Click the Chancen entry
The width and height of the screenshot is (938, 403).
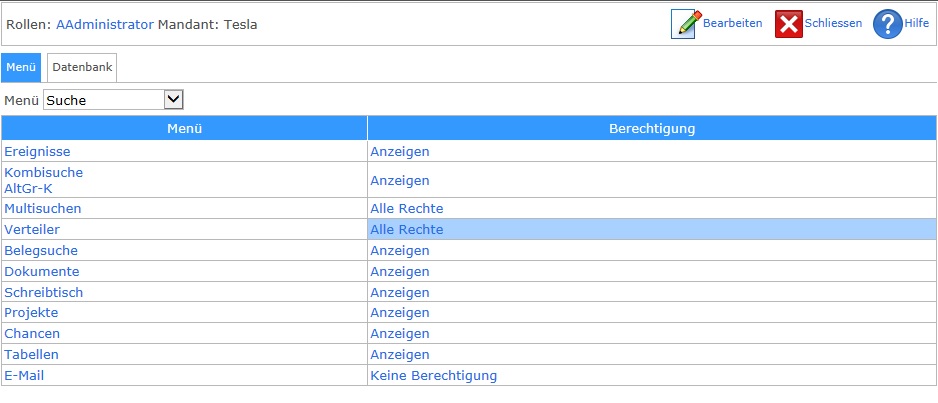(32, 333)
